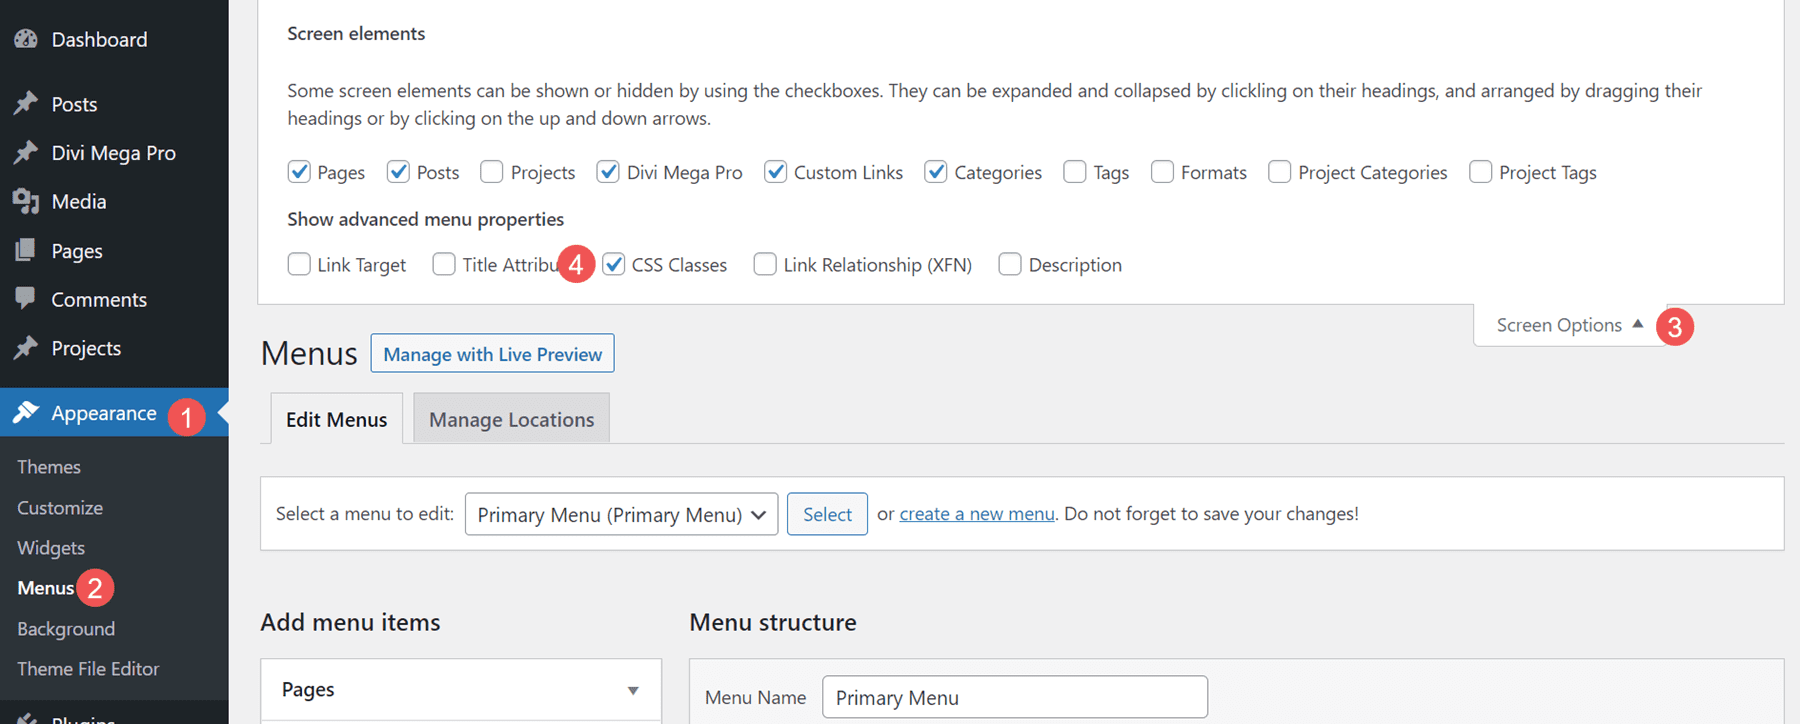Uncheck the CSS Classes checkbox

pos(614,264)
